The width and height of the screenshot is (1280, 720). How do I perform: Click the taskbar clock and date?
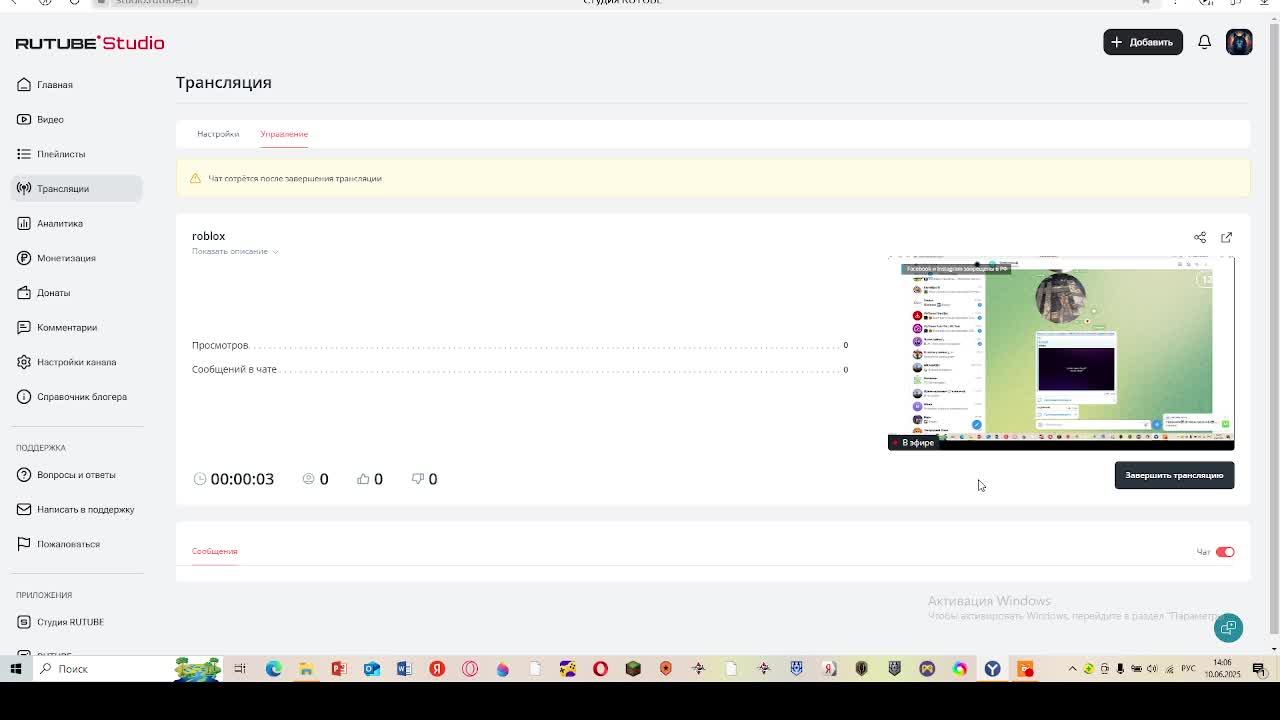[1222, 669]
